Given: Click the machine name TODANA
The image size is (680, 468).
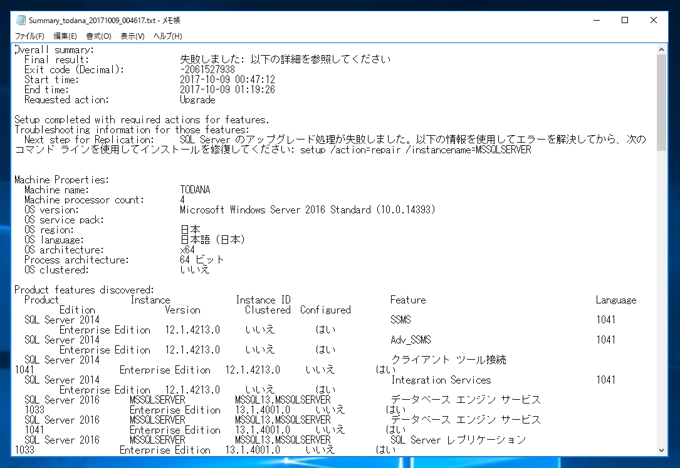Looking at the screenshot, I should (x=195, y=190).
